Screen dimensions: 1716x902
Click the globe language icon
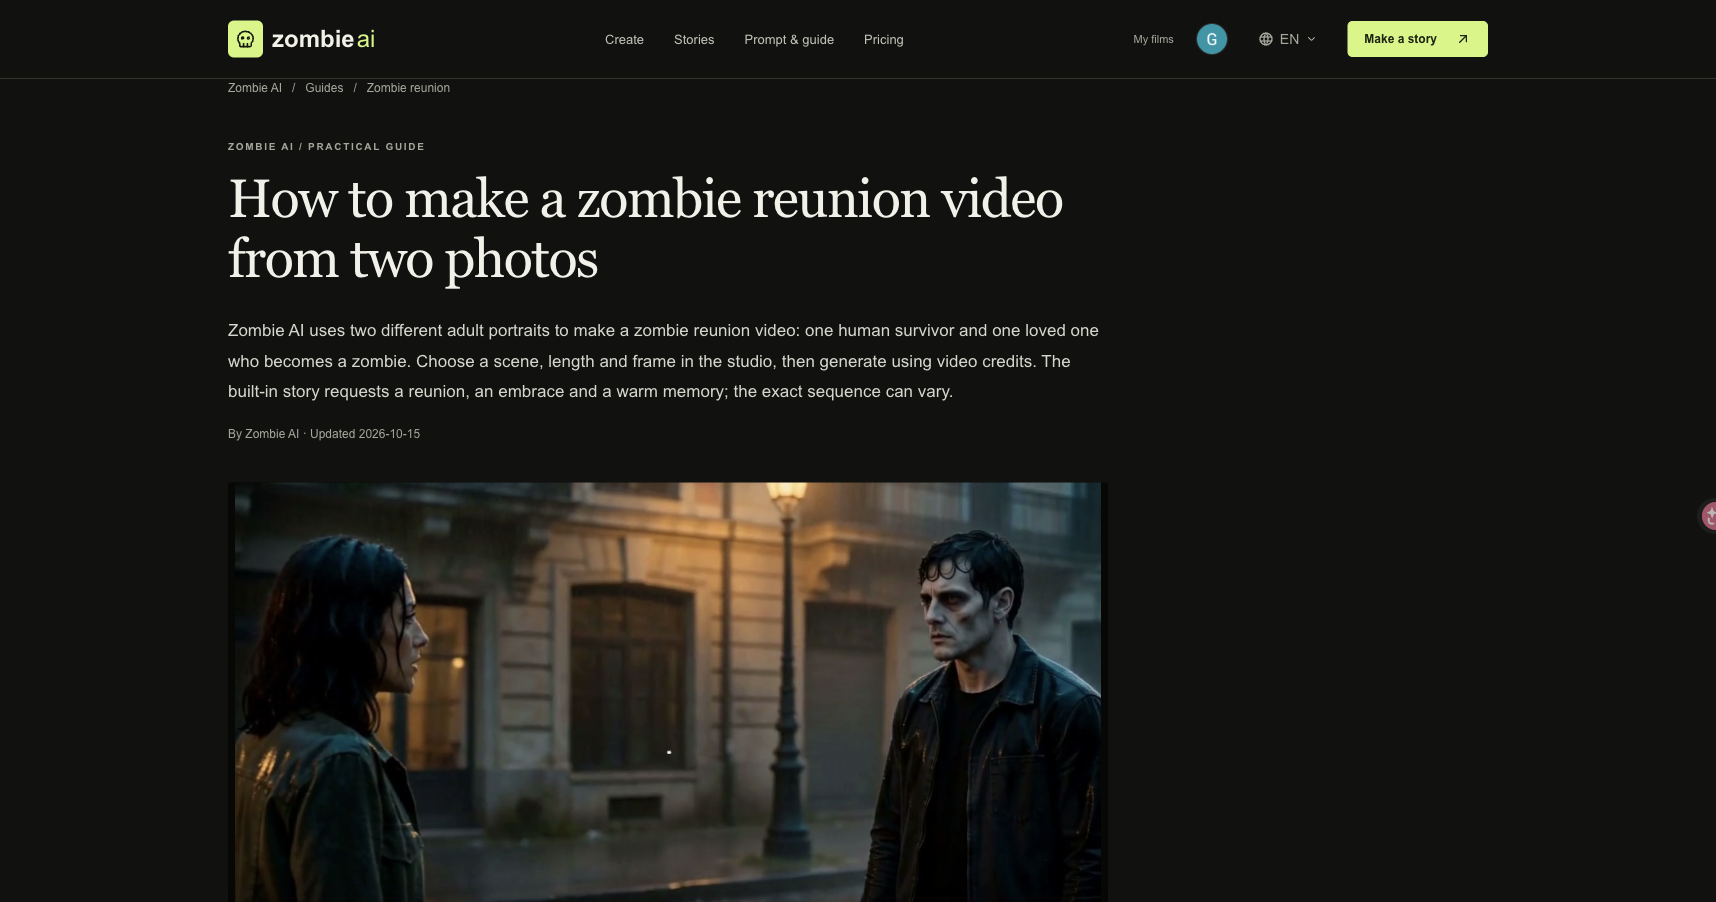(x=1265, y=39)
